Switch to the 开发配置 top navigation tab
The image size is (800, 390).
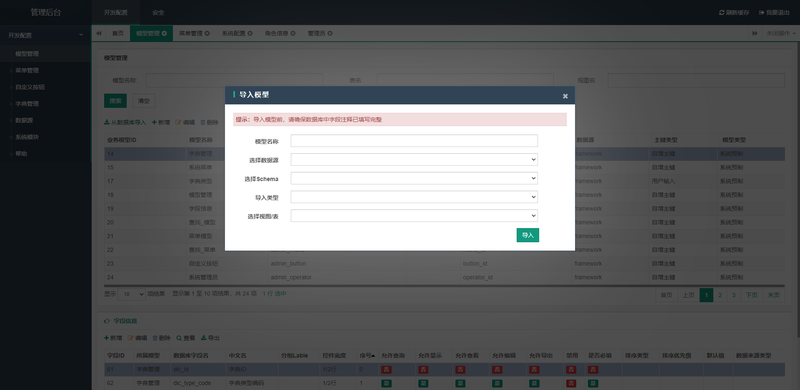116,12
